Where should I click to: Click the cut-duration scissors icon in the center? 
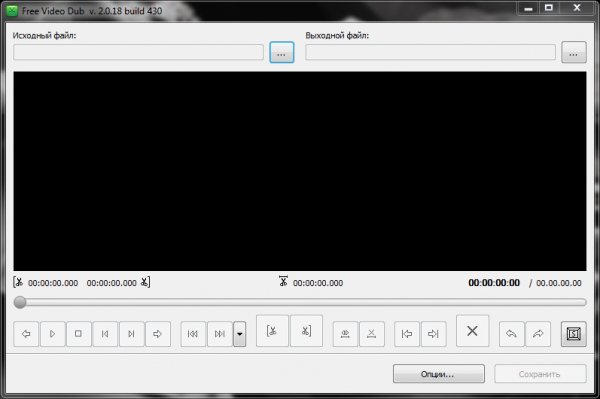(283, 281)
